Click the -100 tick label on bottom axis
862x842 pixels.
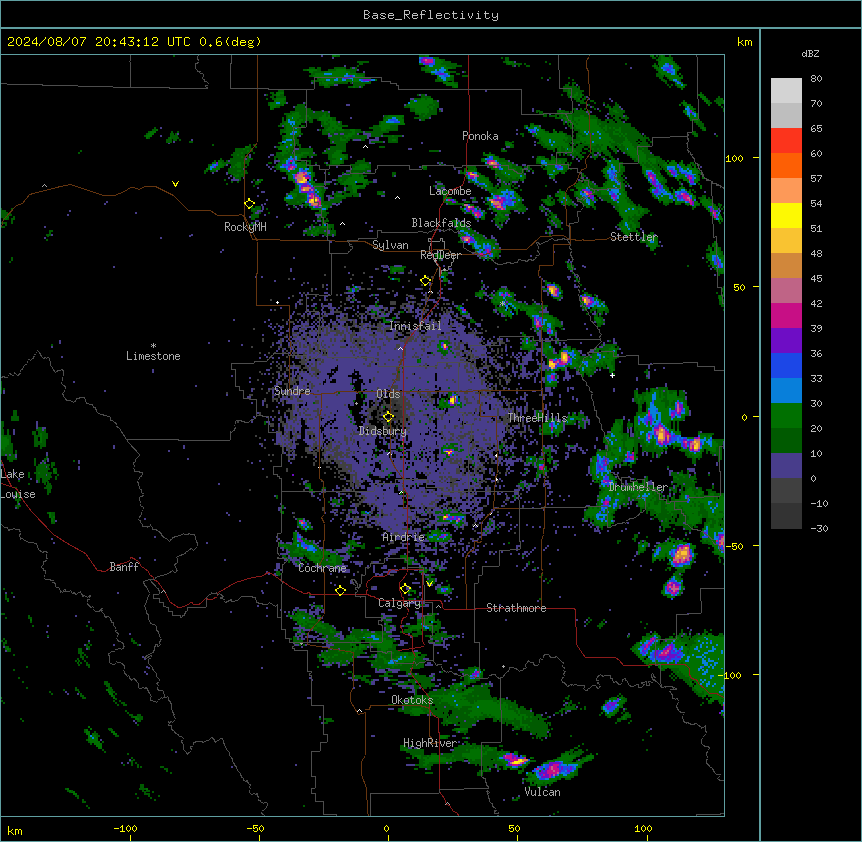point(125,828)
